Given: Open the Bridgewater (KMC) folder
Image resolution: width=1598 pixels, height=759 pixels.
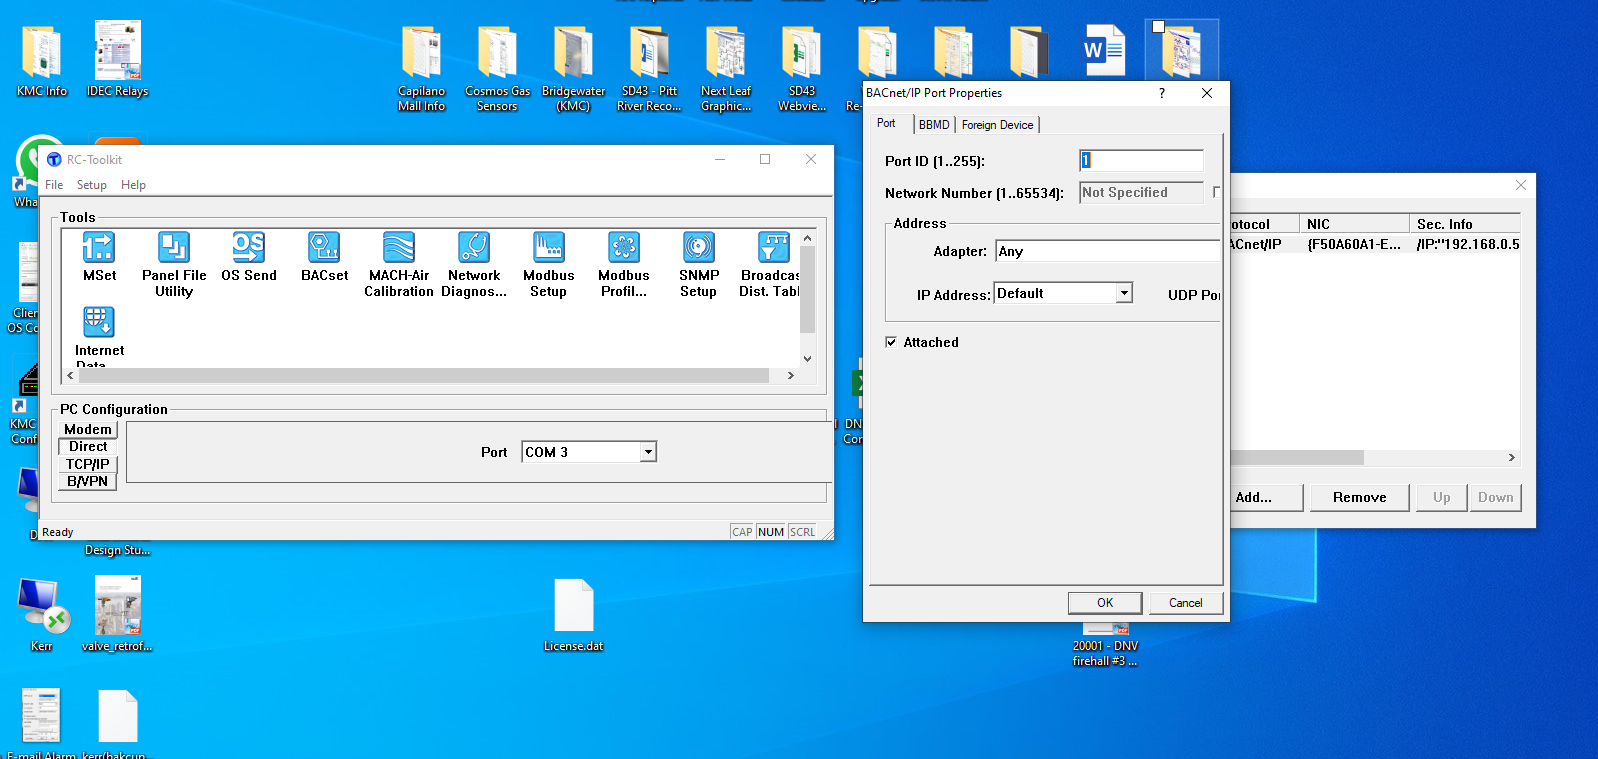Looking at the screenshot, I should pyautogui.click(x=573, y=69).
